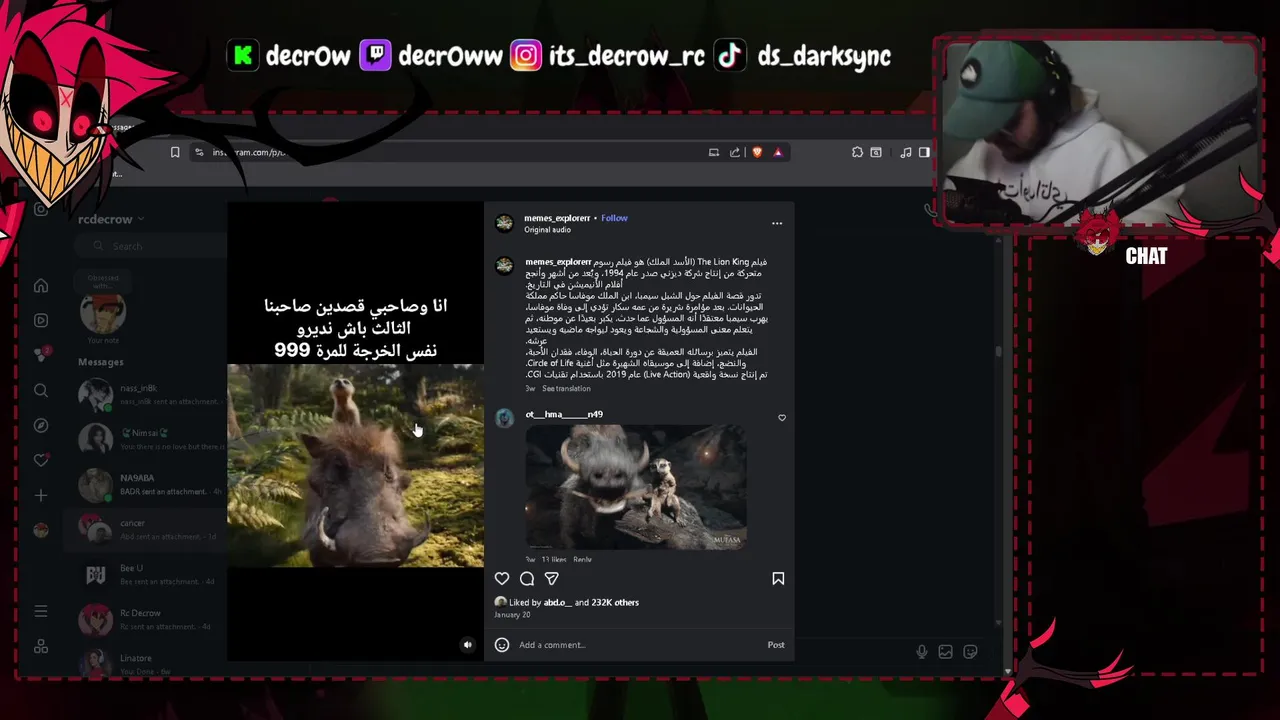Open the Brave Shields lion icon
Viewport: 1280px width, 720px height.
757,152
